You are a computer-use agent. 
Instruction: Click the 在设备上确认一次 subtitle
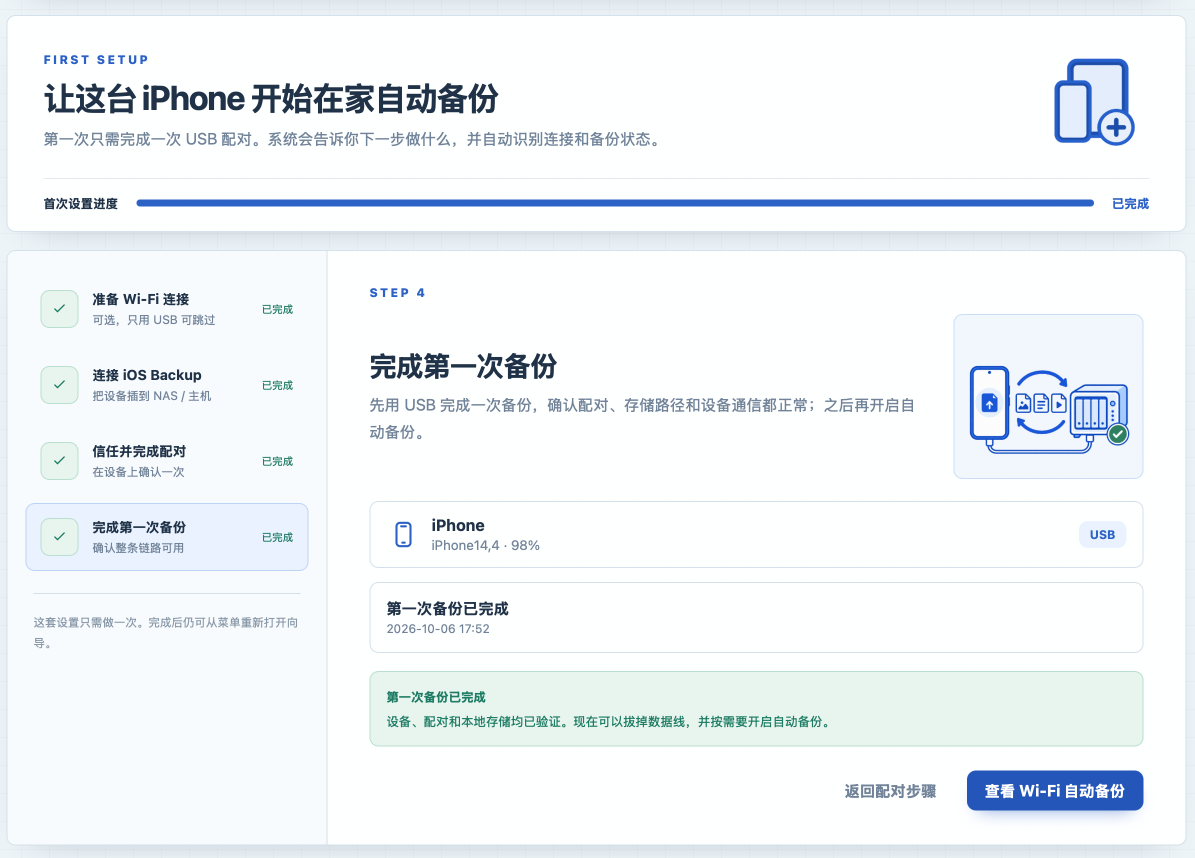click(x=139, y=472)
